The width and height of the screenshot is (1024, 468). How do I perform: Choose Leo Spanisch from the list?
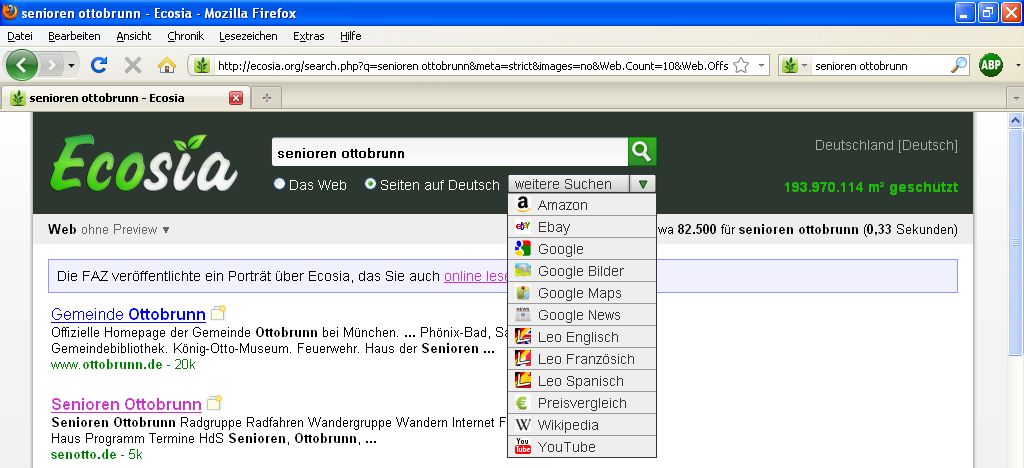[582, 381]
